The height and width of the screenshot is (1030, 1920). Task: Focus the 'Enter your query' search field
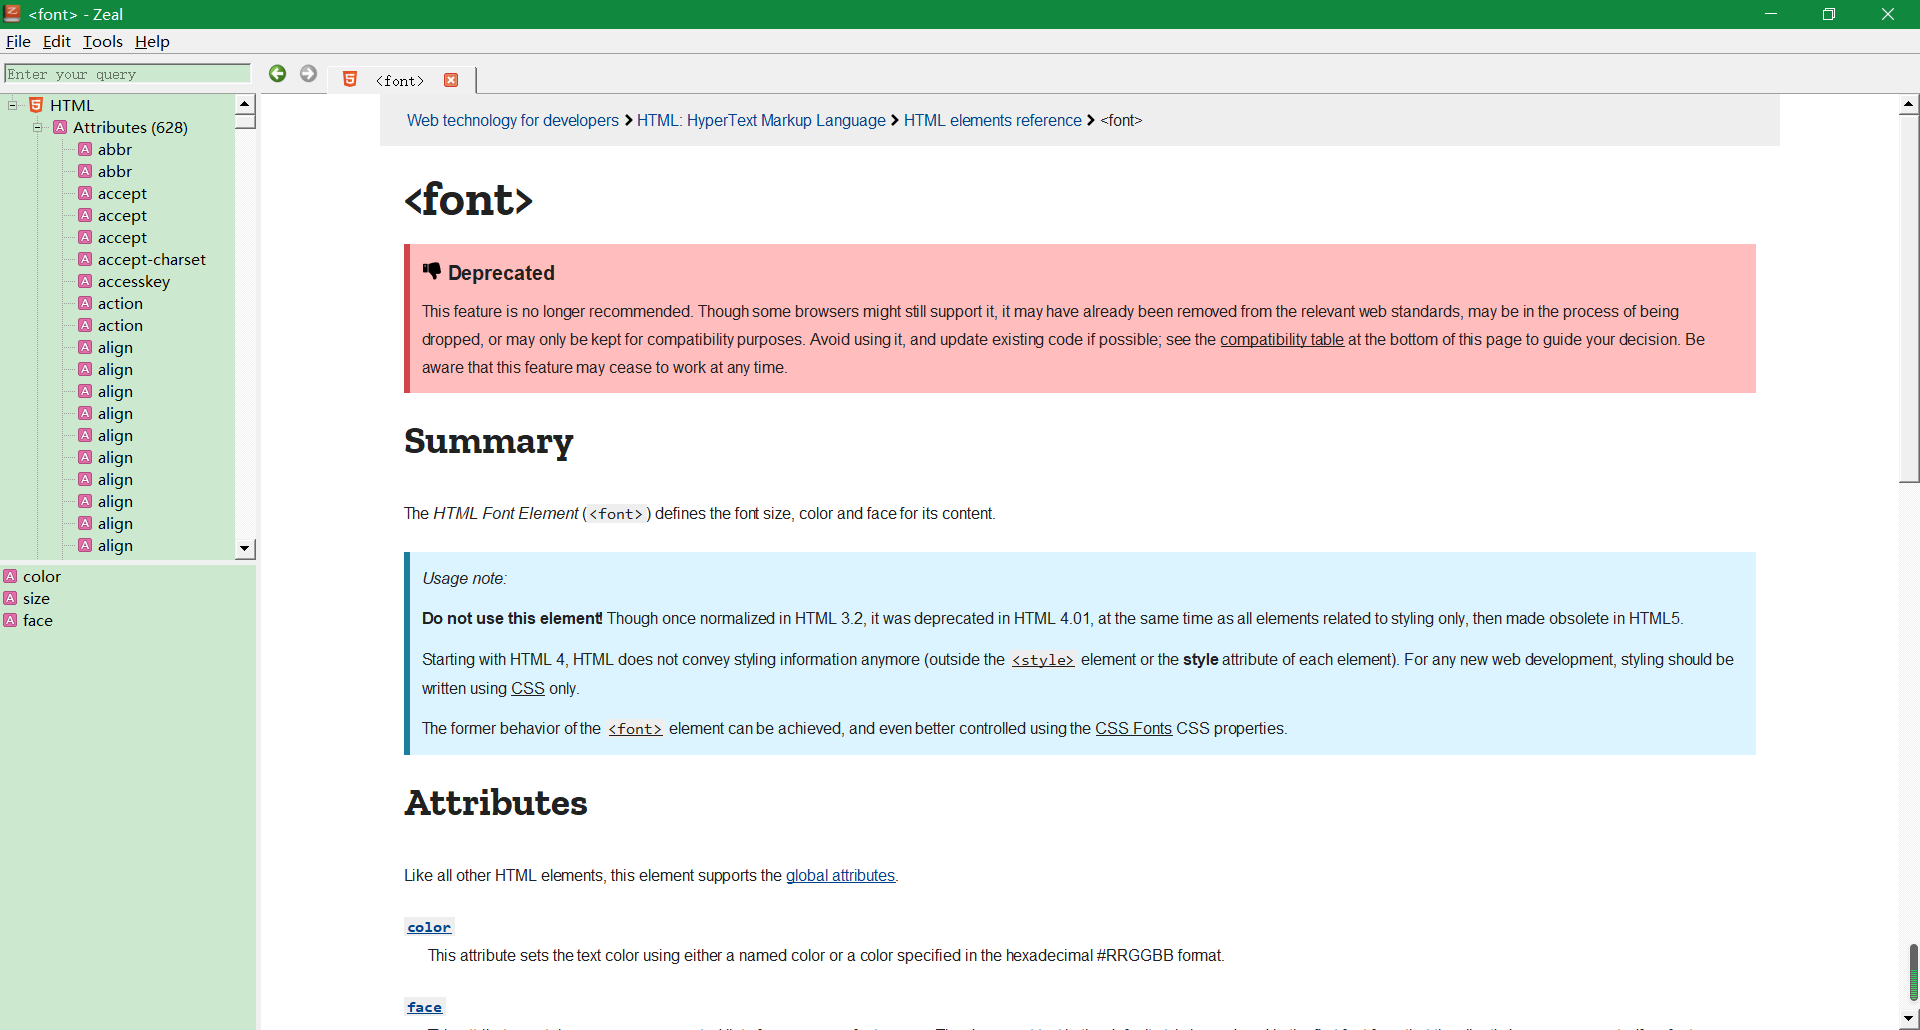[x=127, y=74]
